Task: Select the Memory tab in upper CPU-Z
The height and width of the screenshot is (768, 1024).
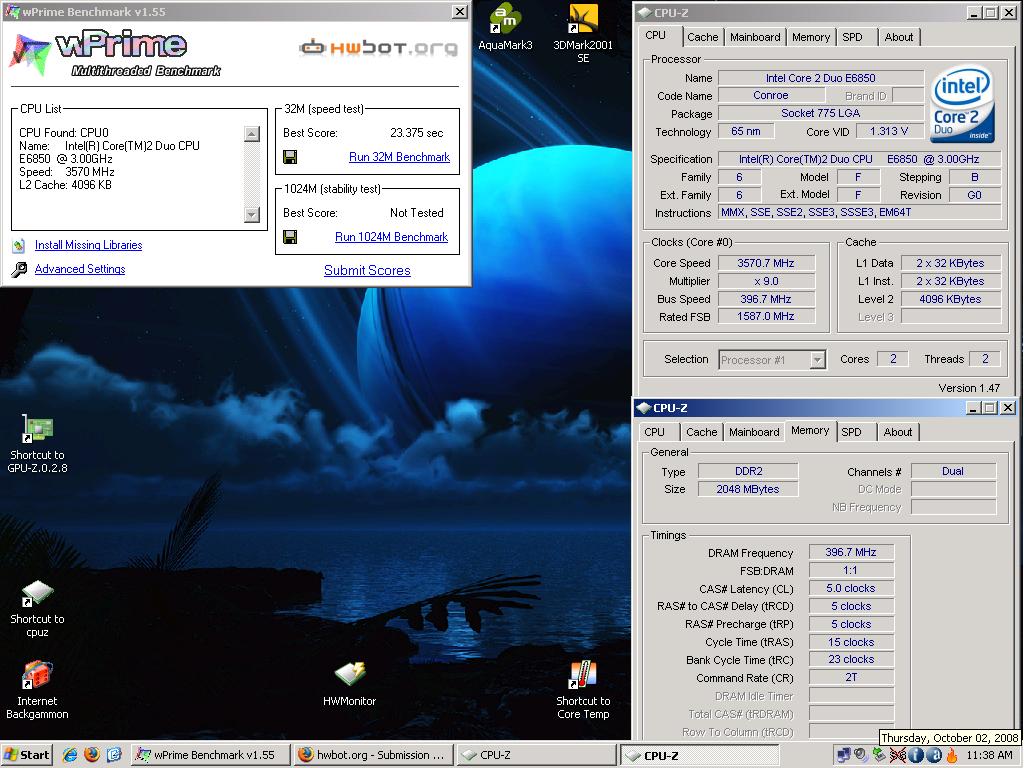Action: (x=810, y=37)
